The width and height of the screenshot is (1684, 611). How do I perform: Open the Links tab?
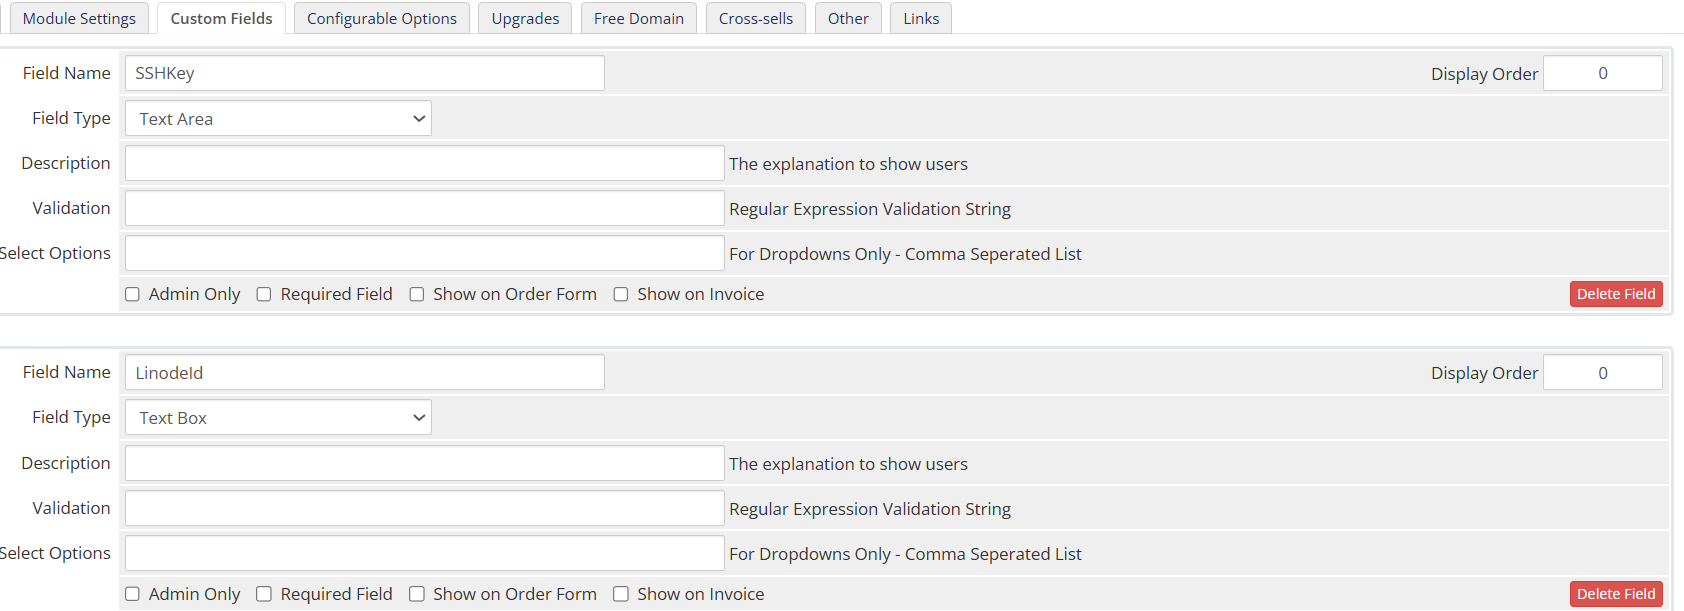click(x=921, y=18)
